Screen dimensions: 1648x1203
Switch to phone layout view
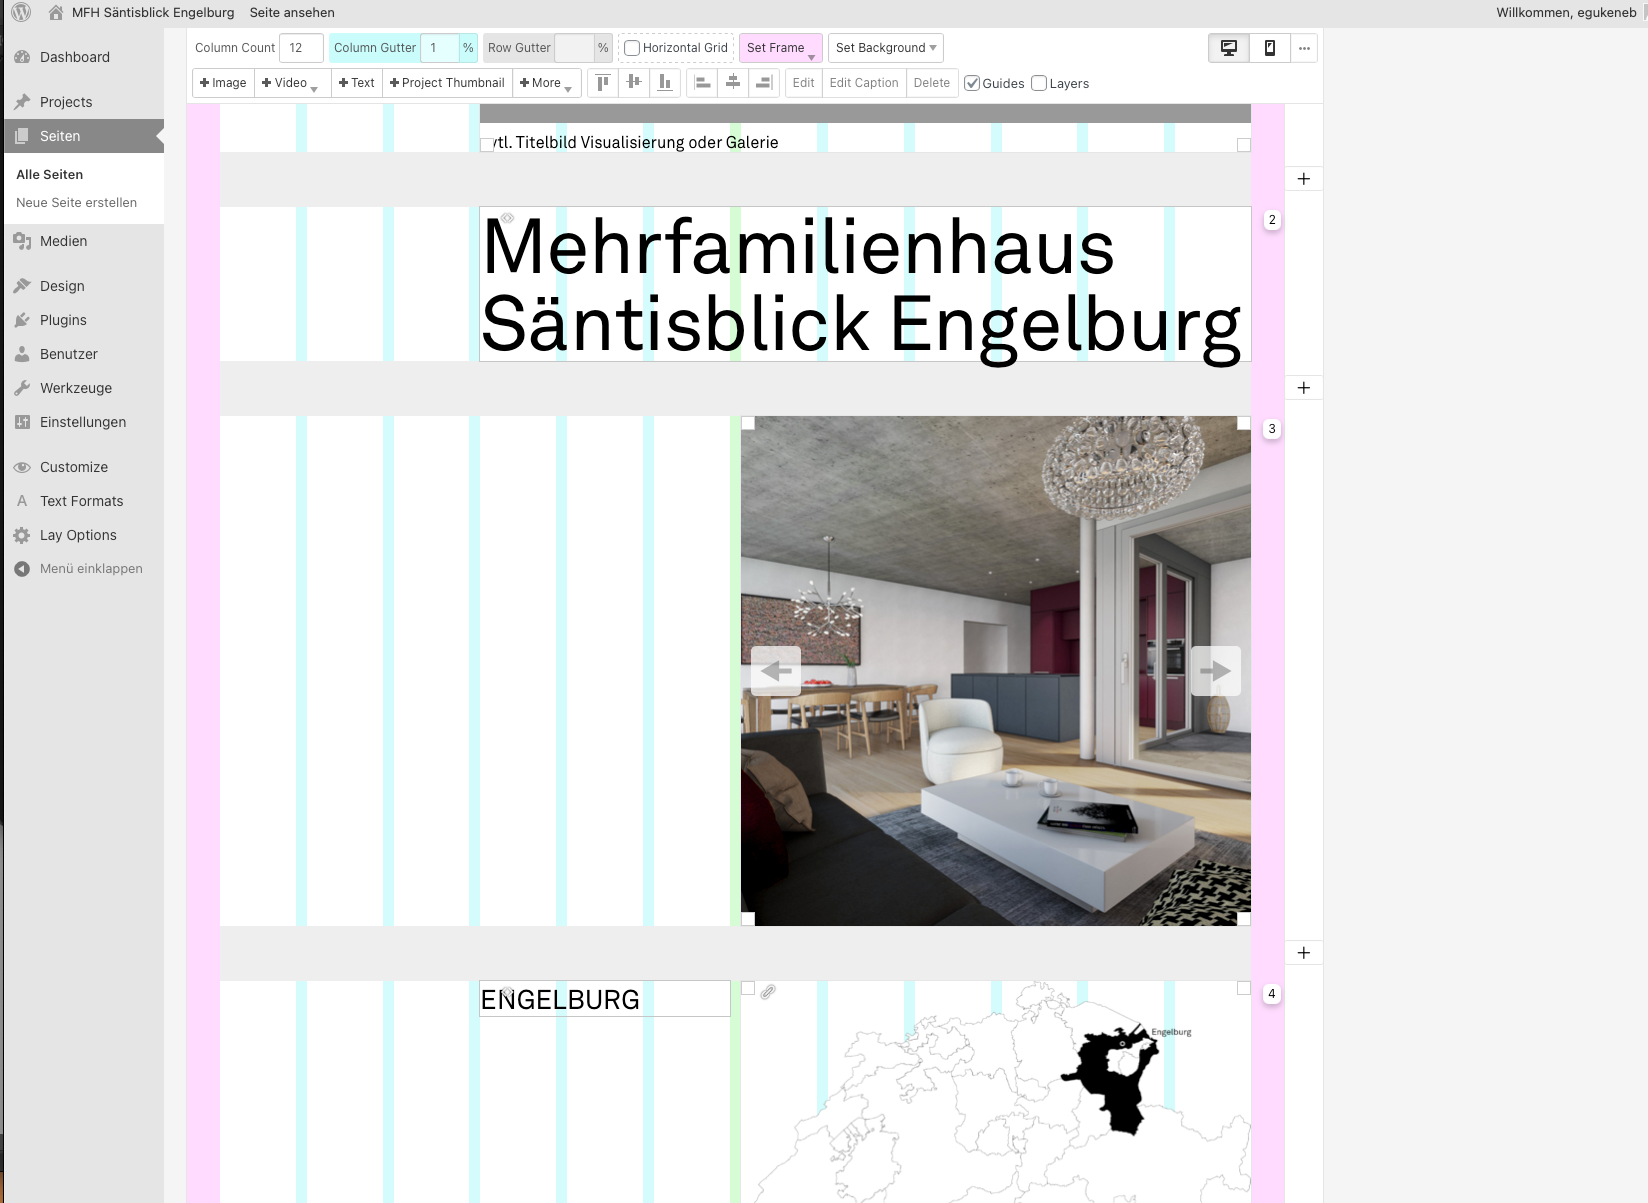pos(1269,48)
